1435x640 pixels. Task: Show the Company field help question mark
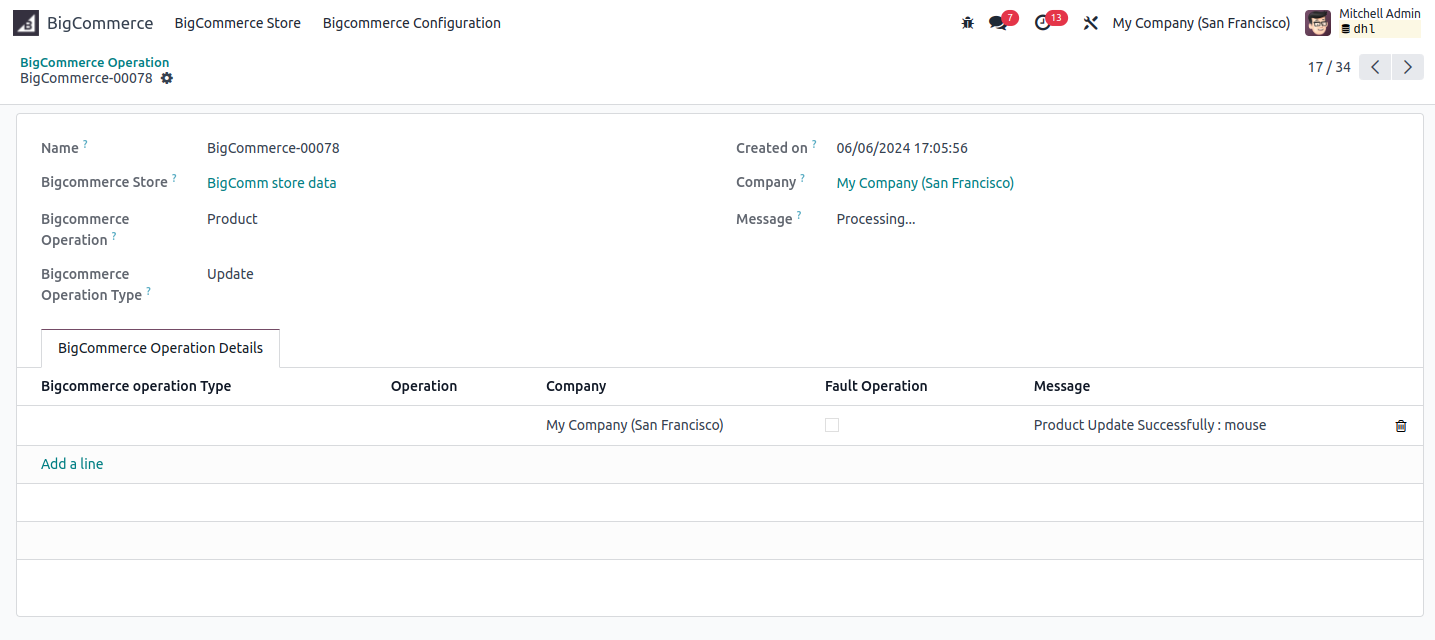802,178
